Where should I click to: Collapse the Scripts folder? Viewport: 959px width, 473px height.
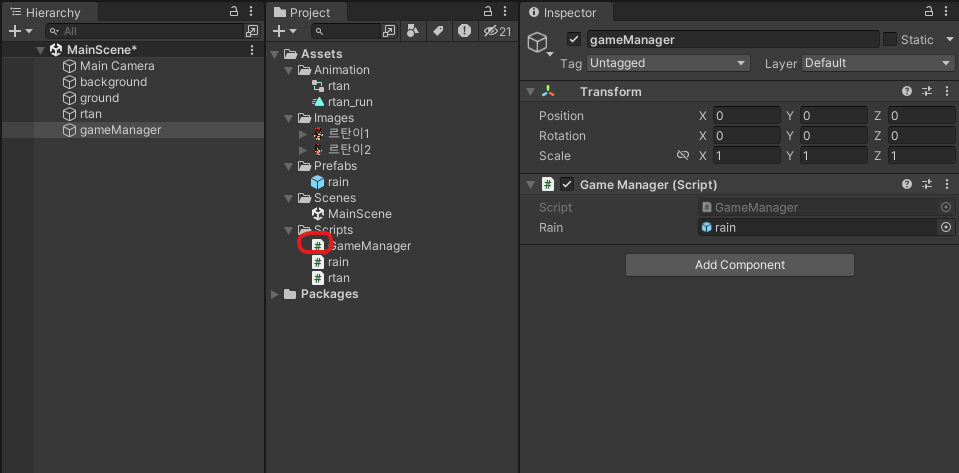(289, 230)
